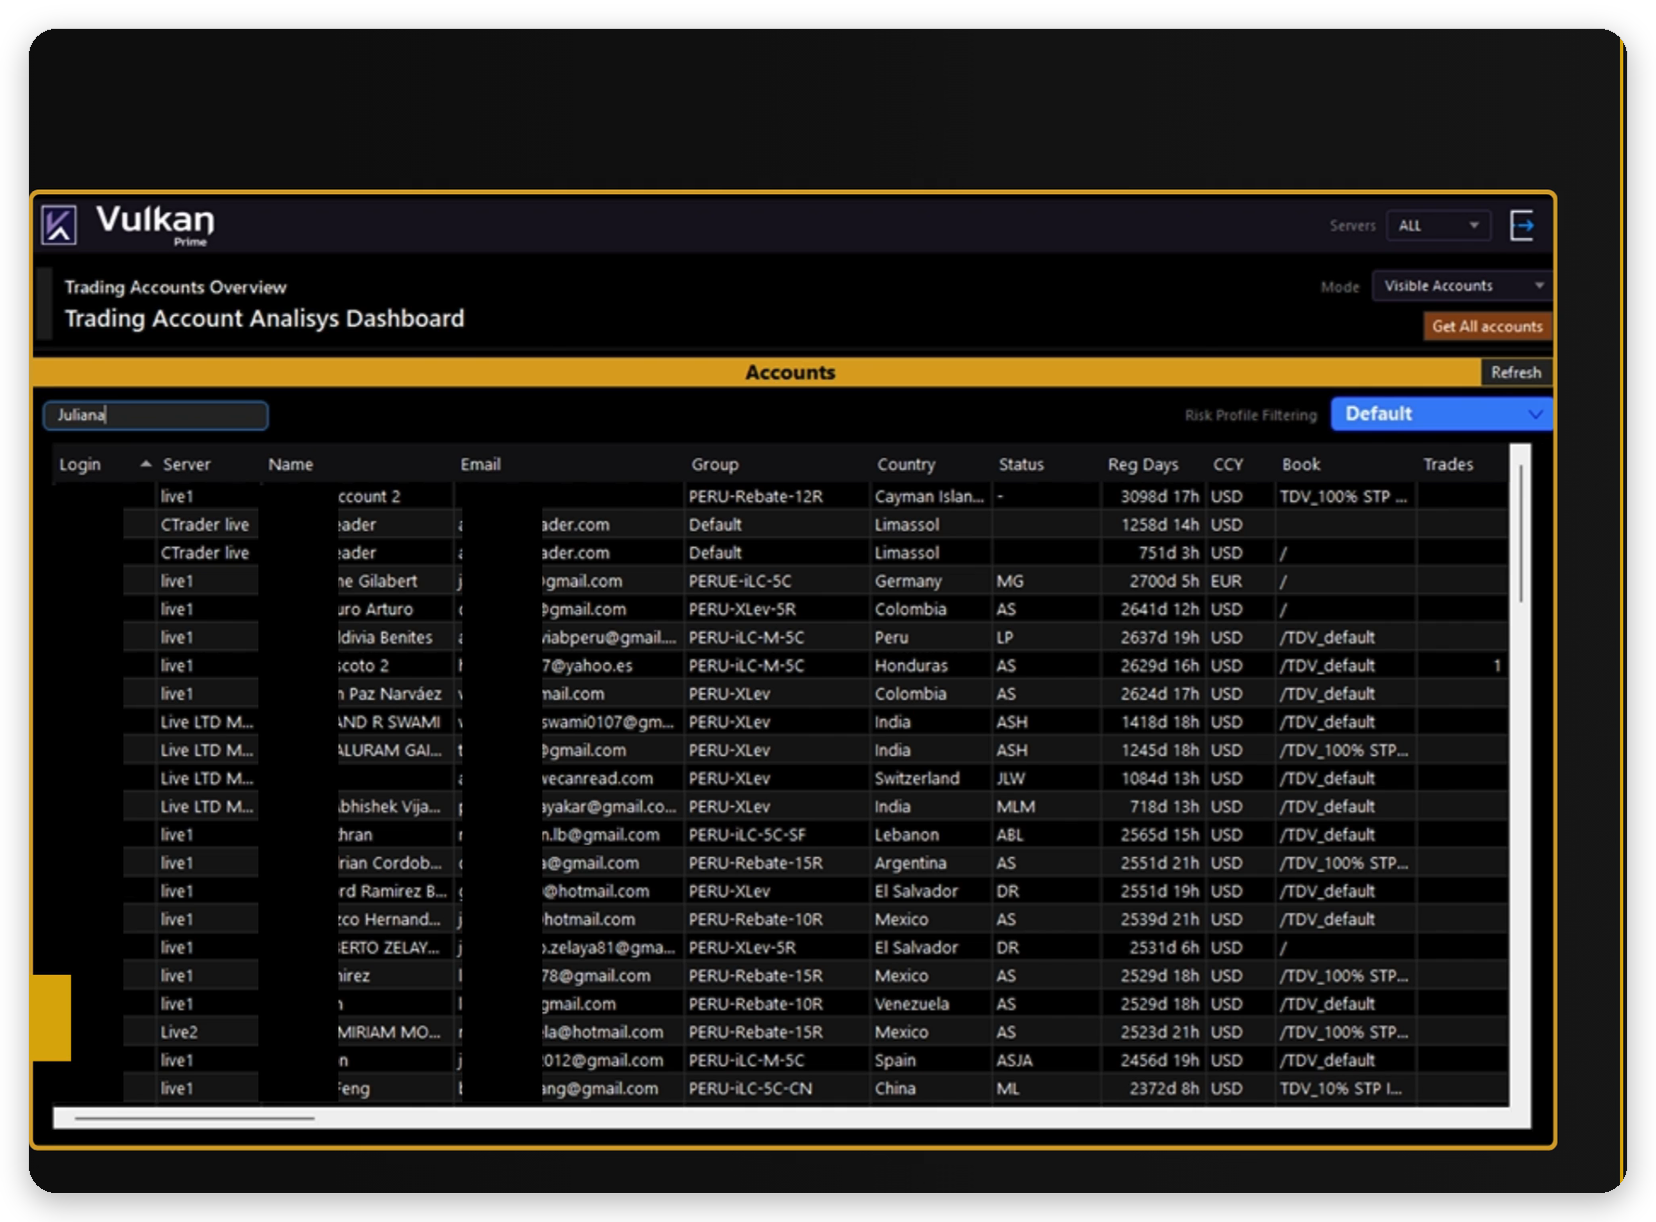Sort by the Login column header
This screenshot has height=1222, width=1656.
(x=80, y=464)
